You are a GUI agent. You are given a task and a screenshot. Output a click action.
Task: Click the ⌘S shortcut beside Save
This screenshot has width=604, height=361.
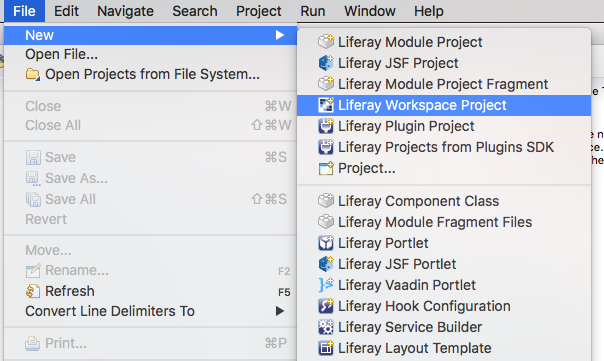click(276, 157)
